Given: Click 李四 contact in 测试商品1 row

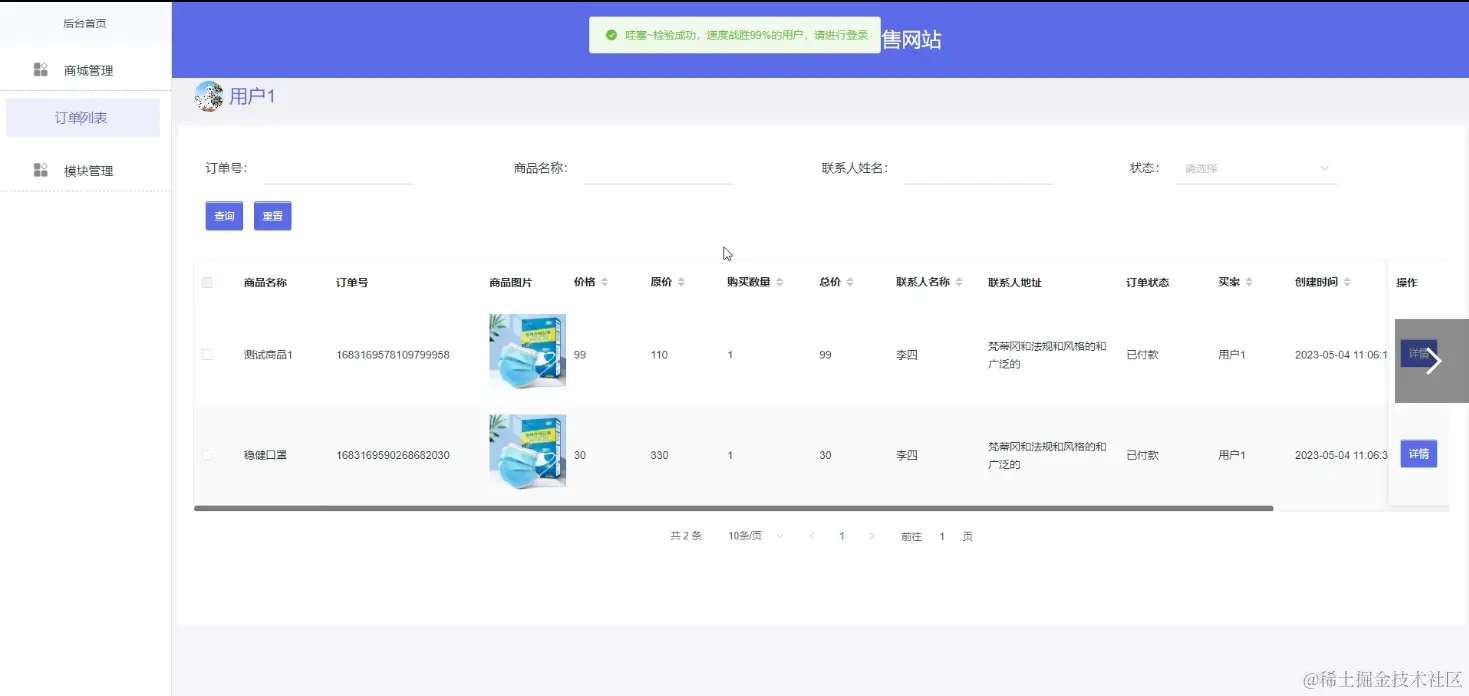Looking at the screenshot, I should click(x=906, y=355).
